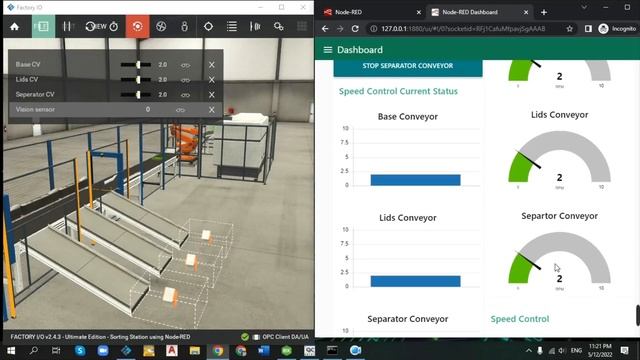Click the Lids Conveyor bar chart bar
Screen dimensions: 640x360
click(416, 281)
